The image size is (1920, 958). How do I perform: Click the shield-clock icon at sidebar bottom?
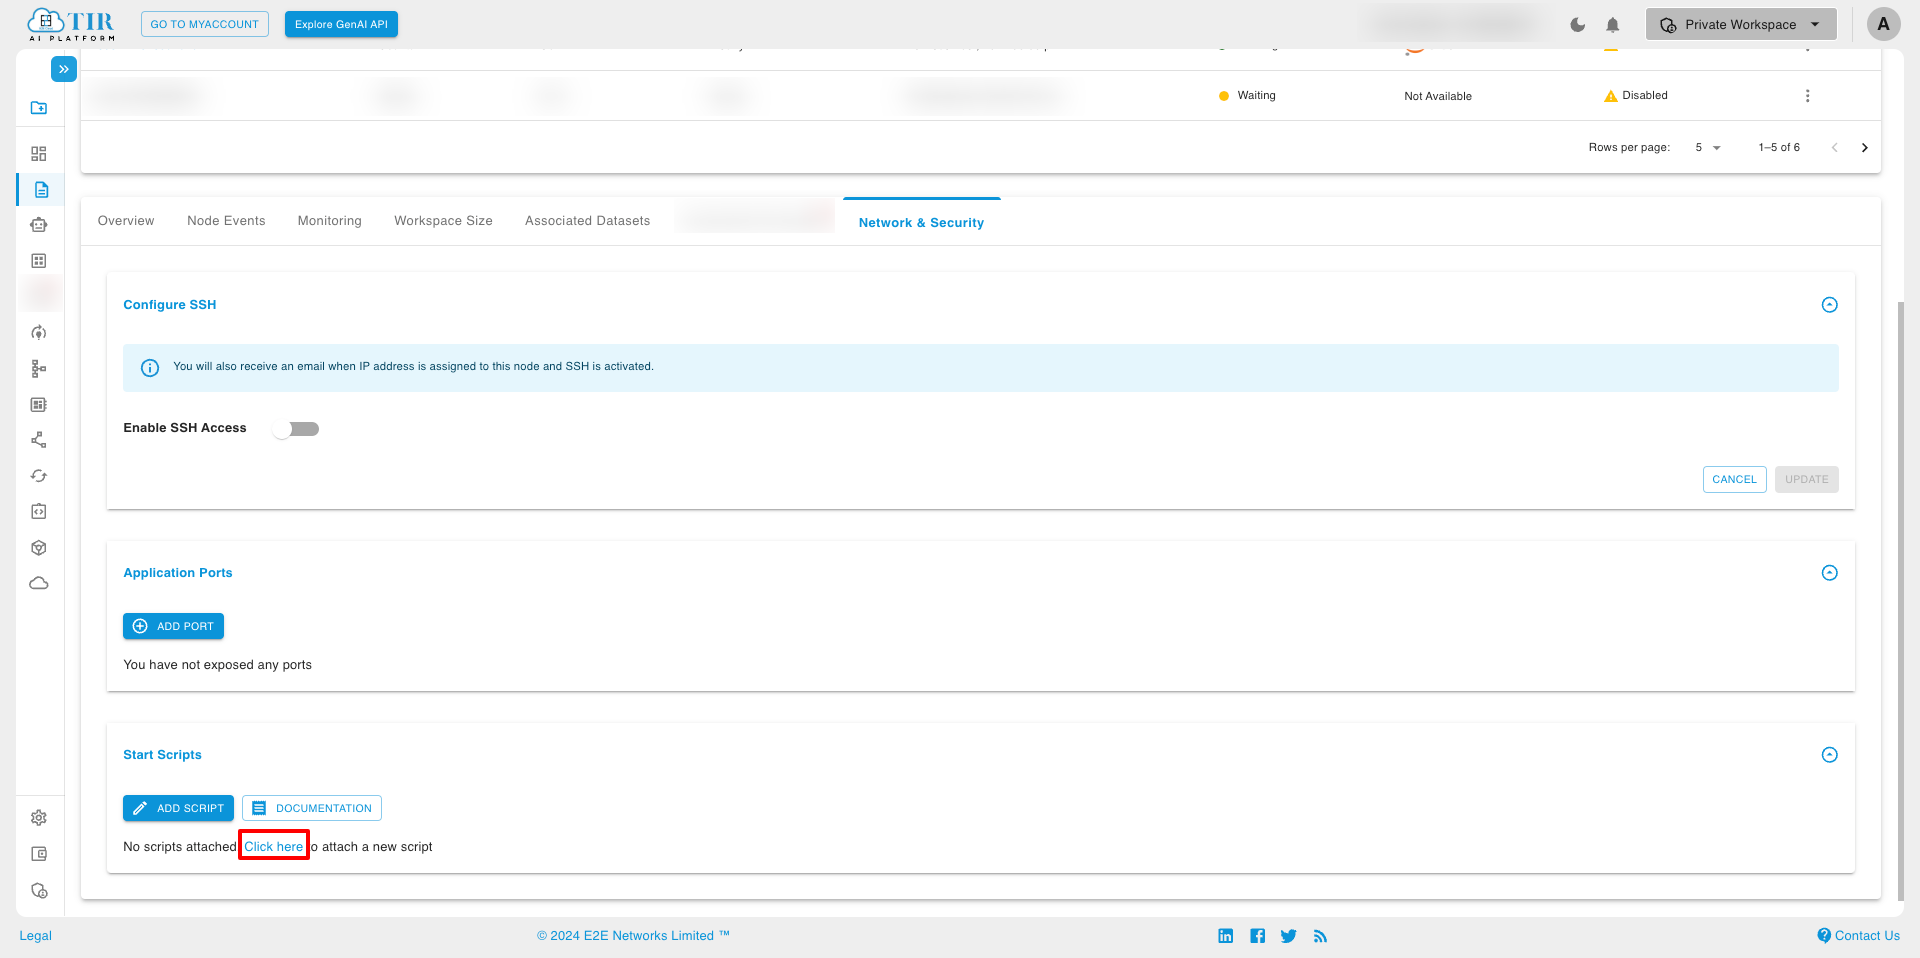[39, 891]
